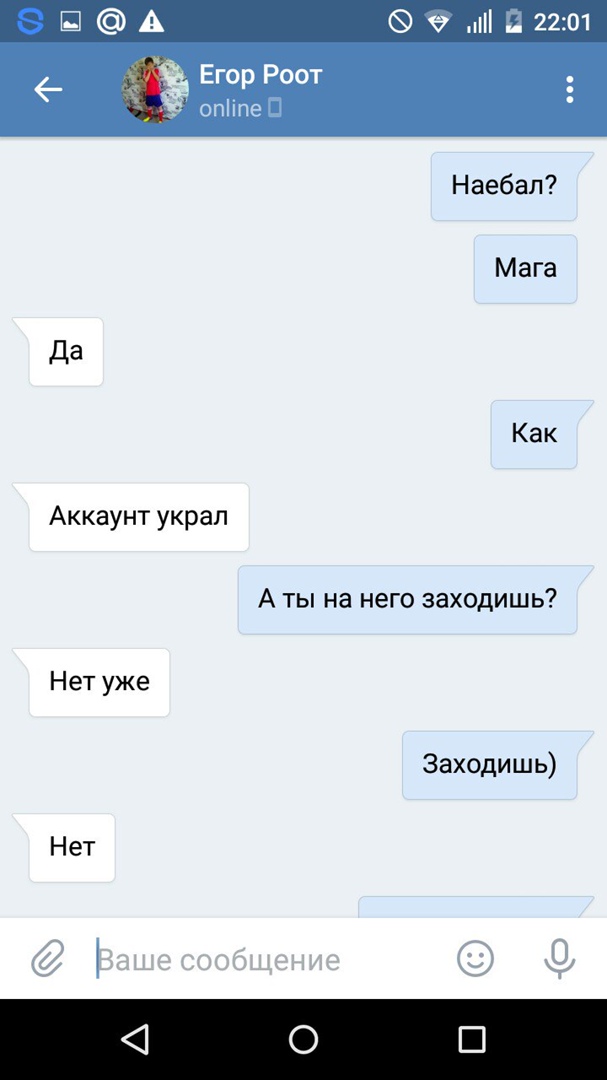Image resolution: width=607 pixels, height=1080 pixels.
Task: Select the "Аккаунт украл" message bubble
Action: pyautogui.click(x=138, y=517)
